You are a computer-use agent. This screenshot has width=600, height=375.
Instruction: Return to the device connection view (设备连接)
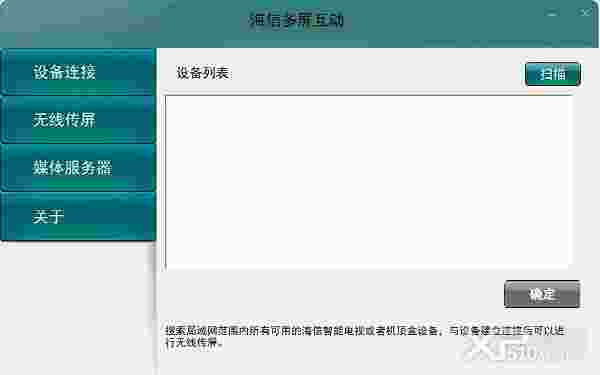[x=78, y=72]
